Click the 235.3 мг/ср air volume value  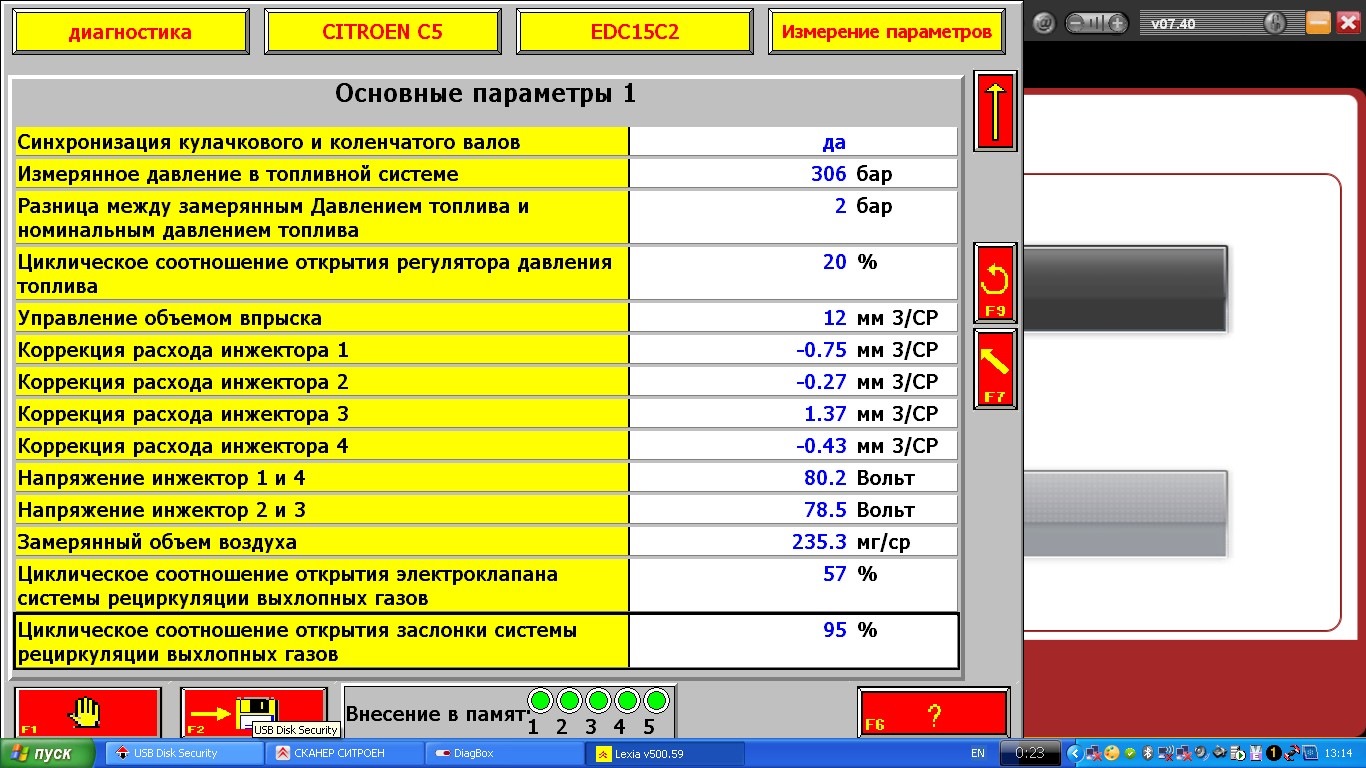pyautogui.click(x=851, y=542)
